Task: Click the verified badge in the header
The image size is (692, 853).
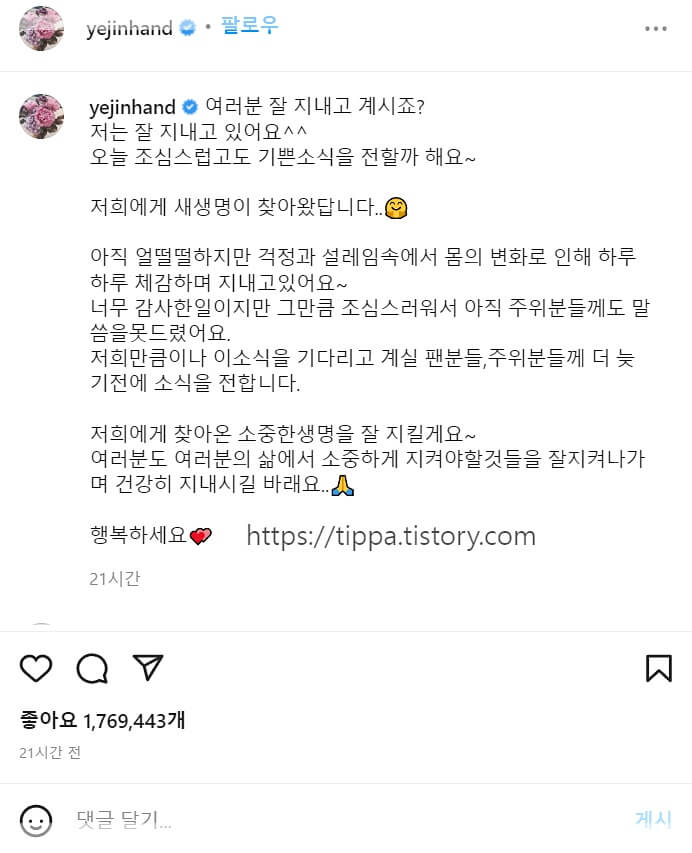Action: point(188,28)
